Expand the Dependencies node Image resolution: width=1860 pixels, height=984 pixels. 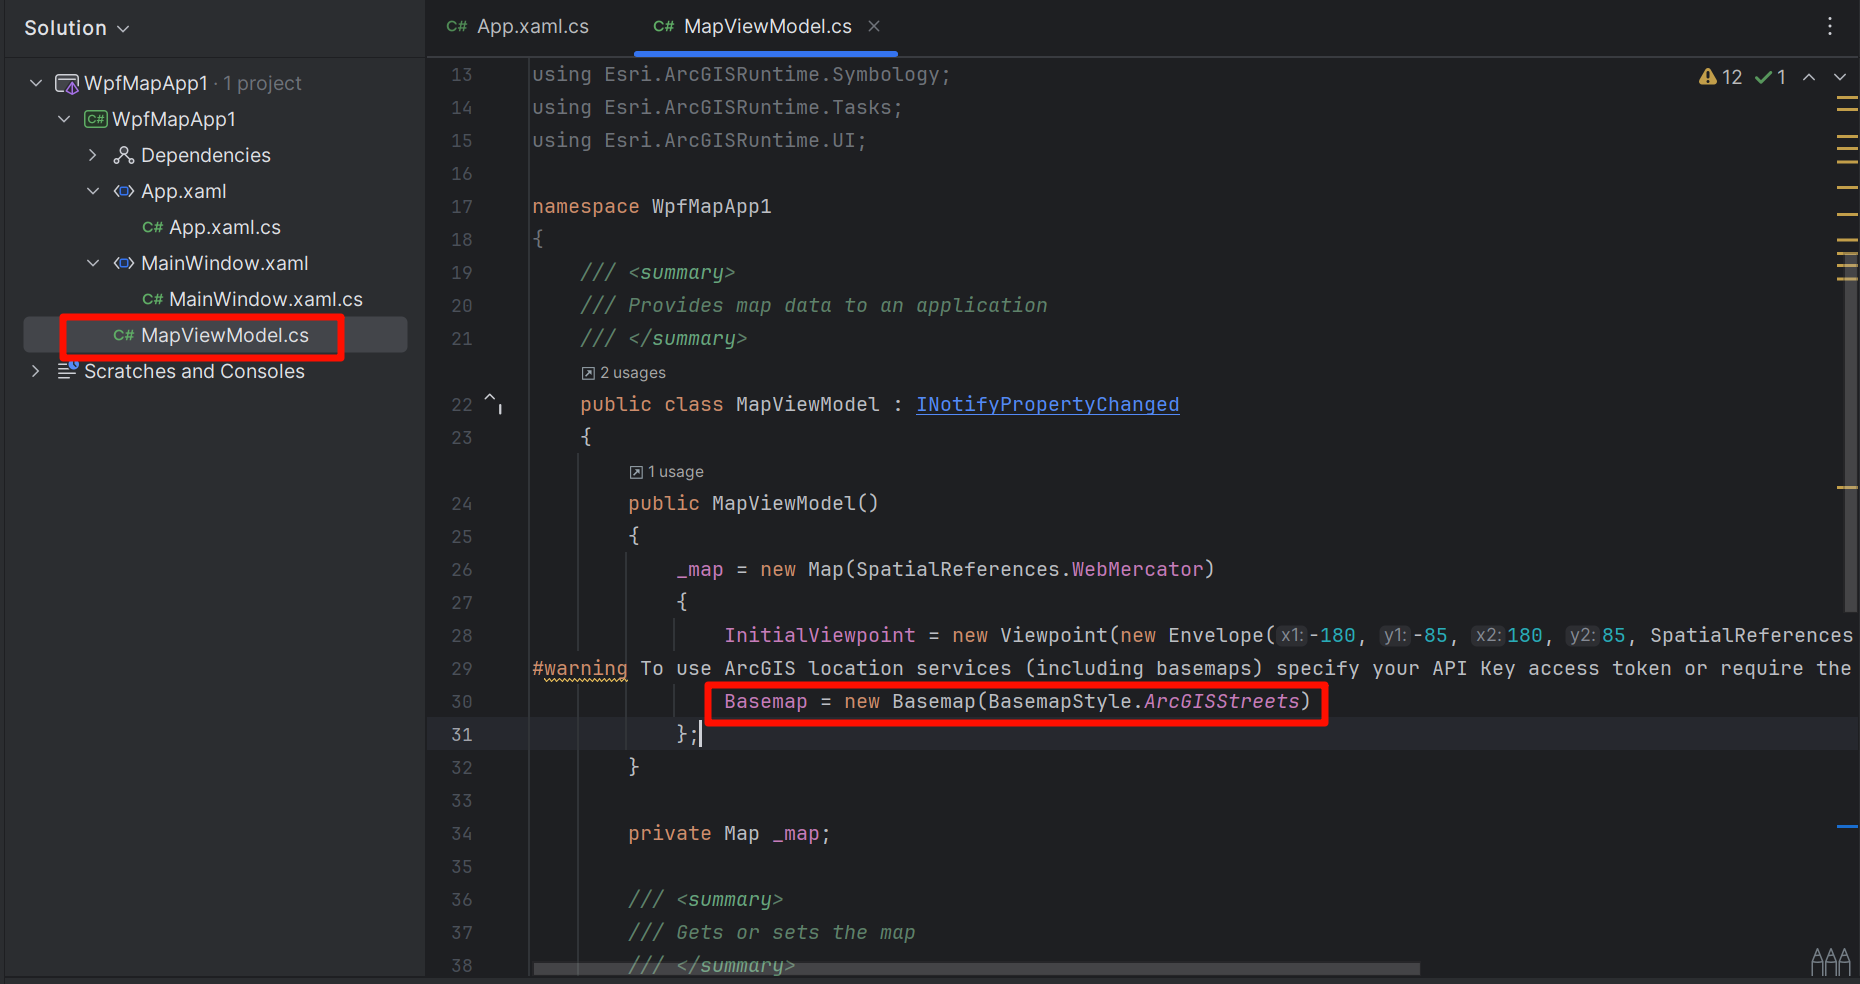93,155
